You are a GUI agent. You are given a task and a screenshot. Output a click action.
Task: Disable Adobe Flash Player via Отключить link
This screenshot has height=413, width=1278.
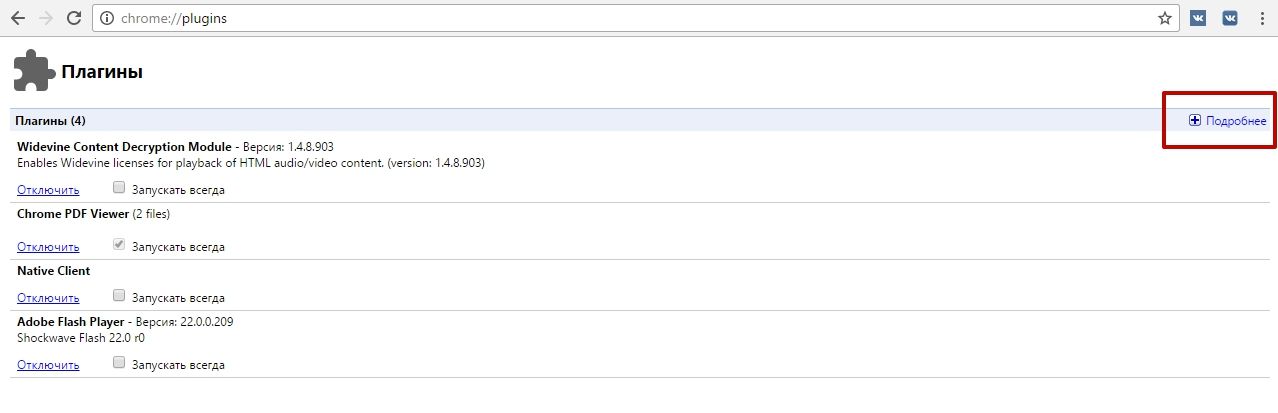point(48,365)
